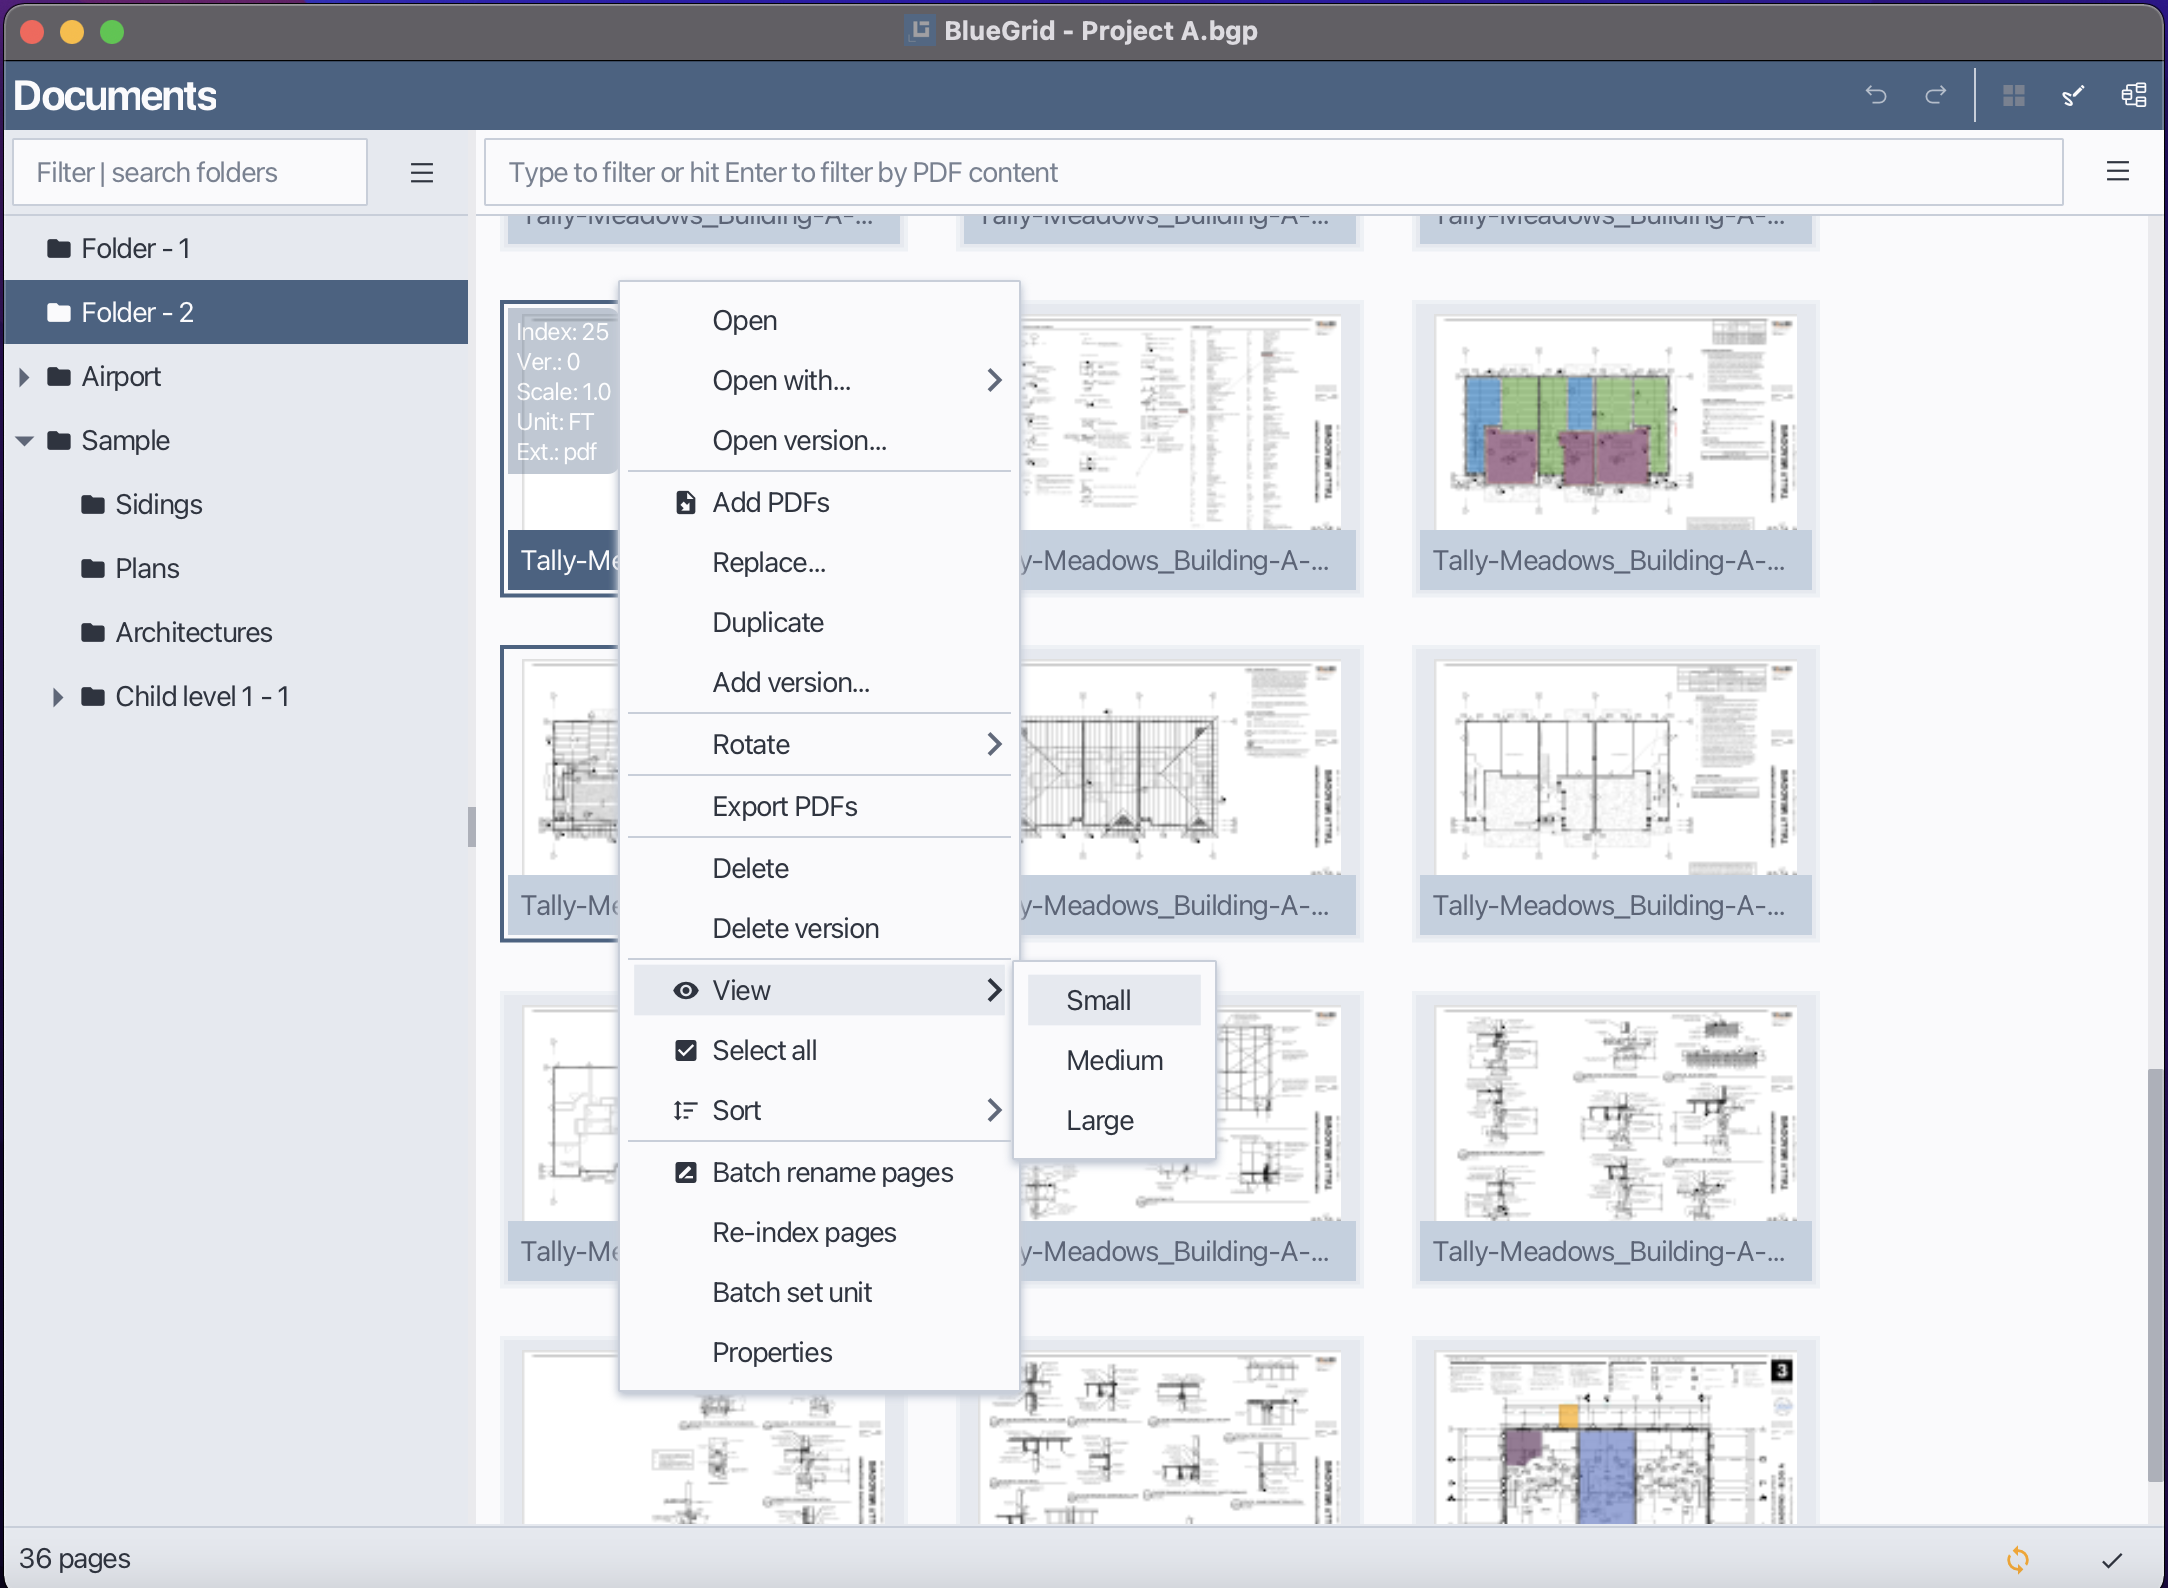Viewport: 2168px width, 1588px height.
Task: Open the layout panel icon in header
Action: pos(2133,95)
